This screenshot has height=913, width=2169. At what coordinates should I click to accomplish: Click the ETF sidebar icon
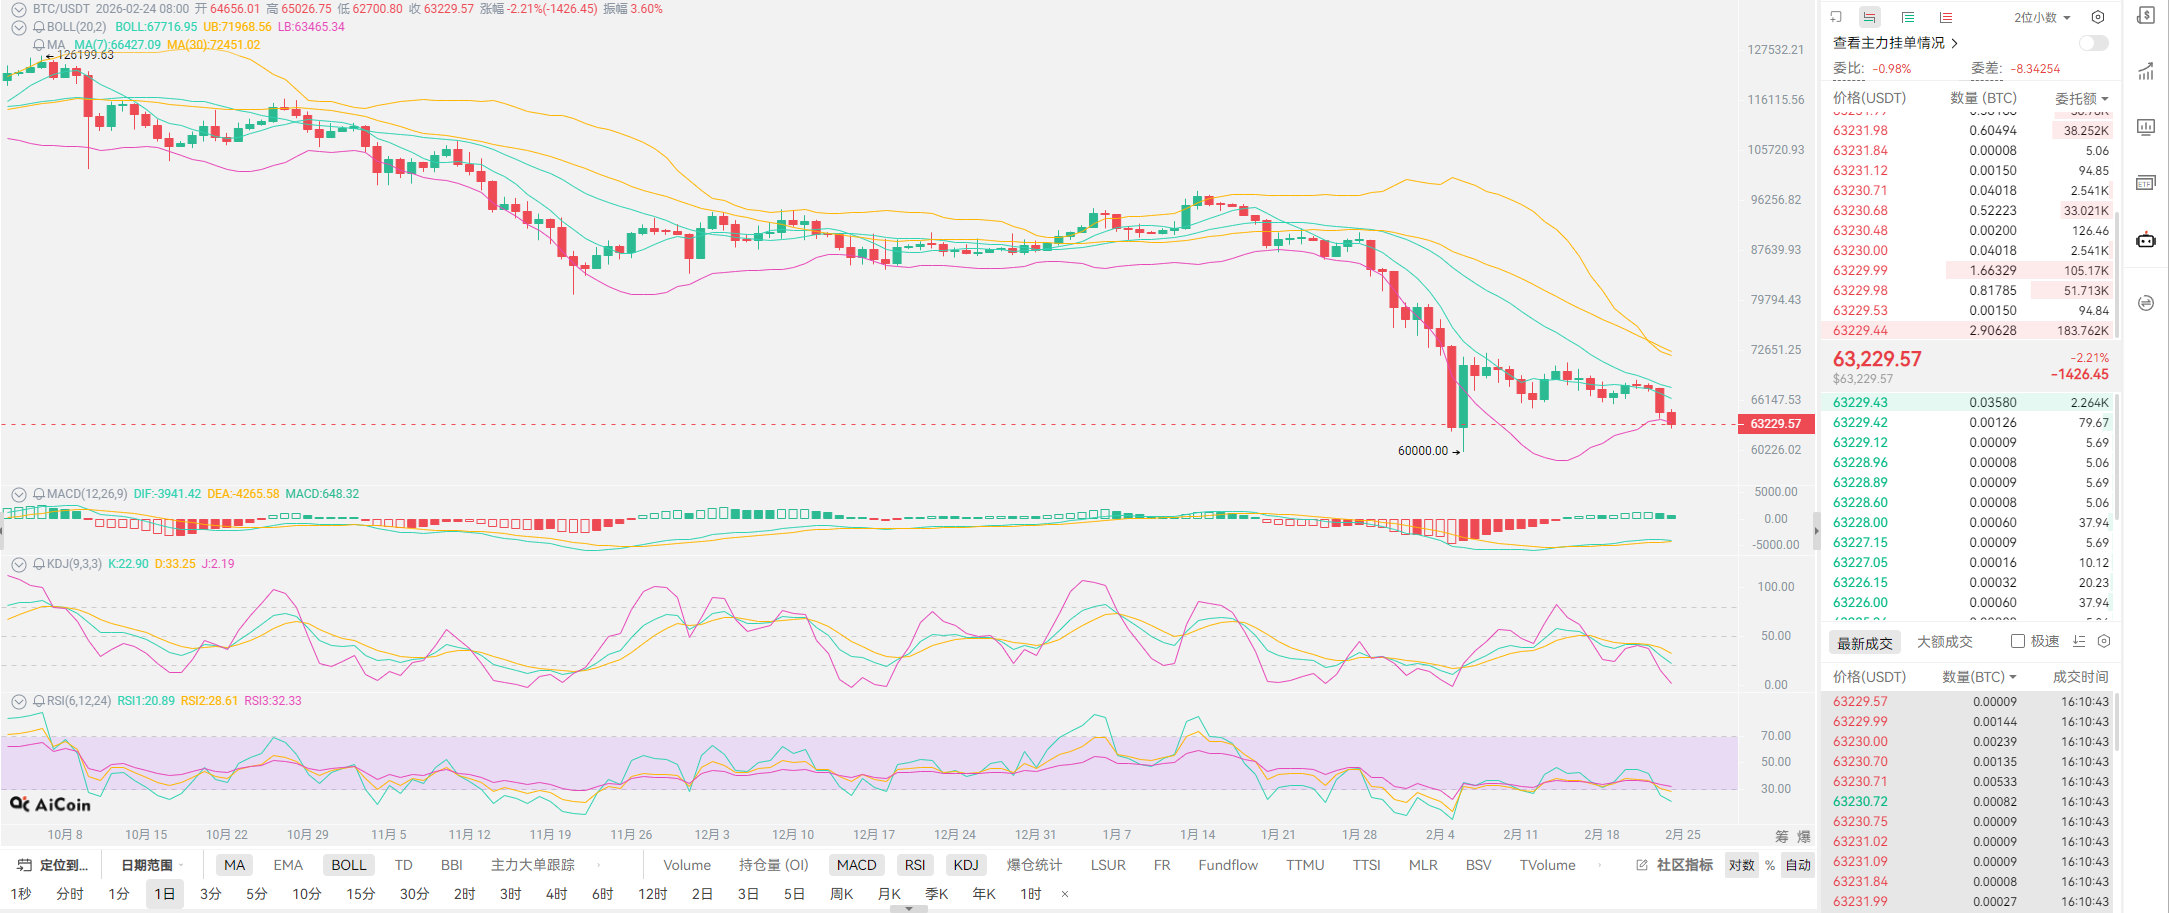click(x=2146, y=183)
